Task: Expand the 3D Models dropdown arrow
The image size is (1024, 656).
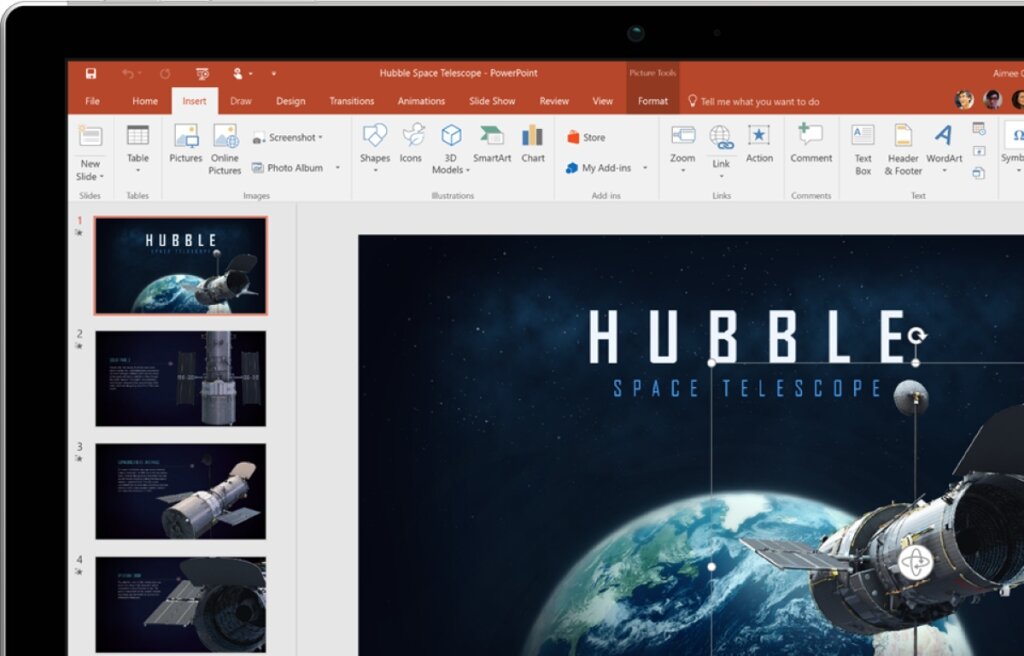Action: click(468, 171)
